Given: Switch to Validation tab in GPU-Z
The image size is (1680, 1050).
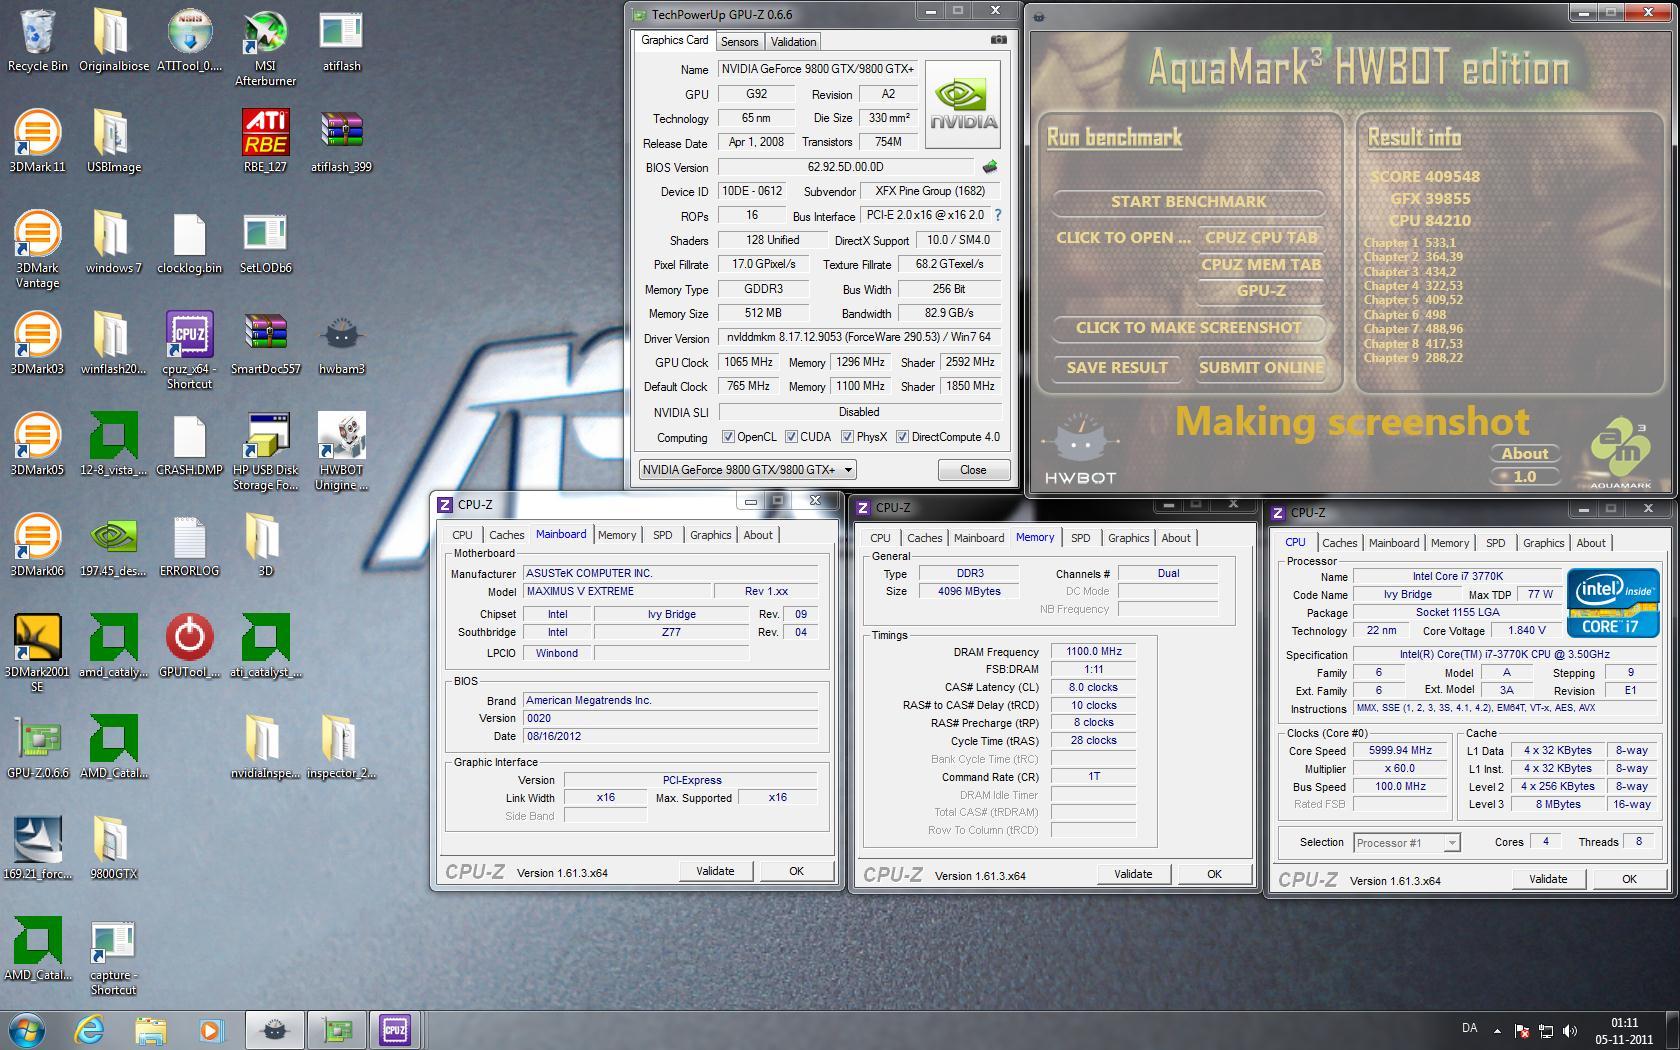Looking at the screenshot, I should (x=794, y=42).
